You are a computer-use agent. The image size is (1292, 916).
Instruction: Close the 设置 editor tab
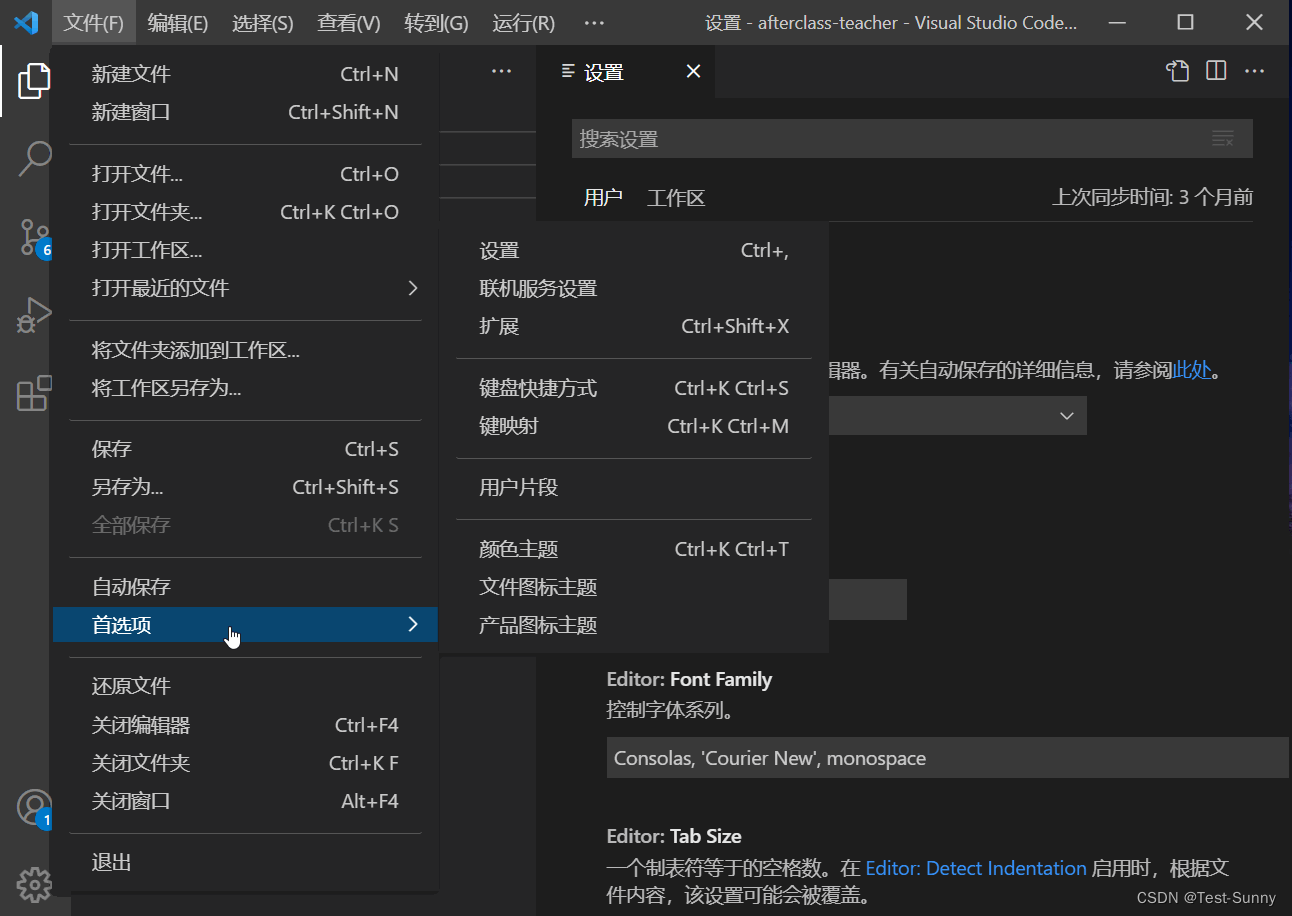point(693,71)
